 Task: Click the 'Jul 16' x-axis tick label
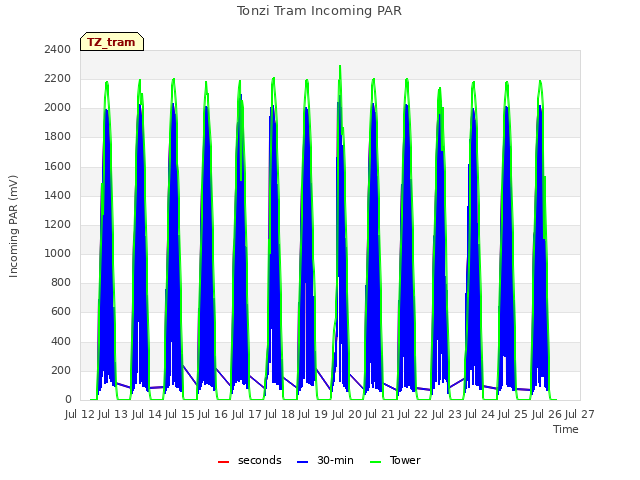[x=213, y=414]
